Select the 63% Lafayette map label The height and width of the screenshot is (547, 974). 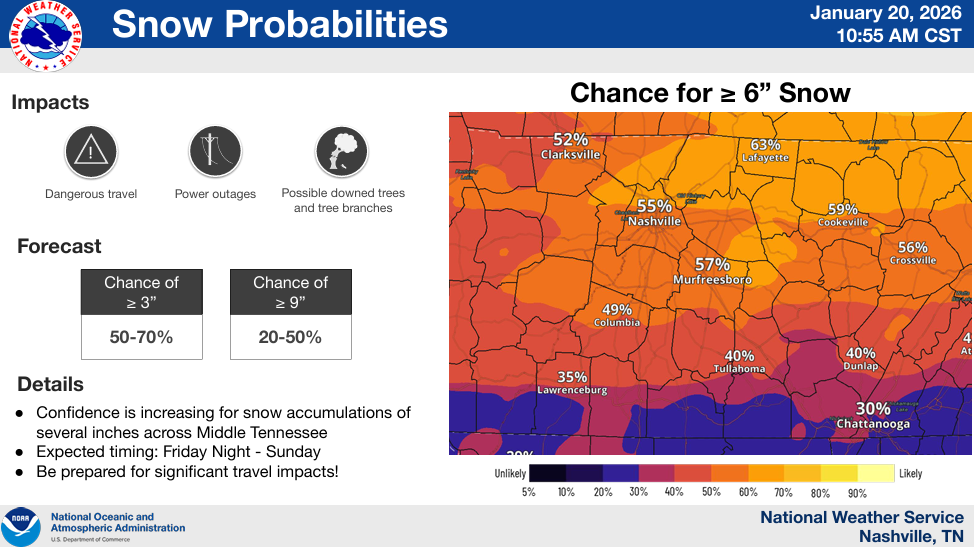point(765,150)
